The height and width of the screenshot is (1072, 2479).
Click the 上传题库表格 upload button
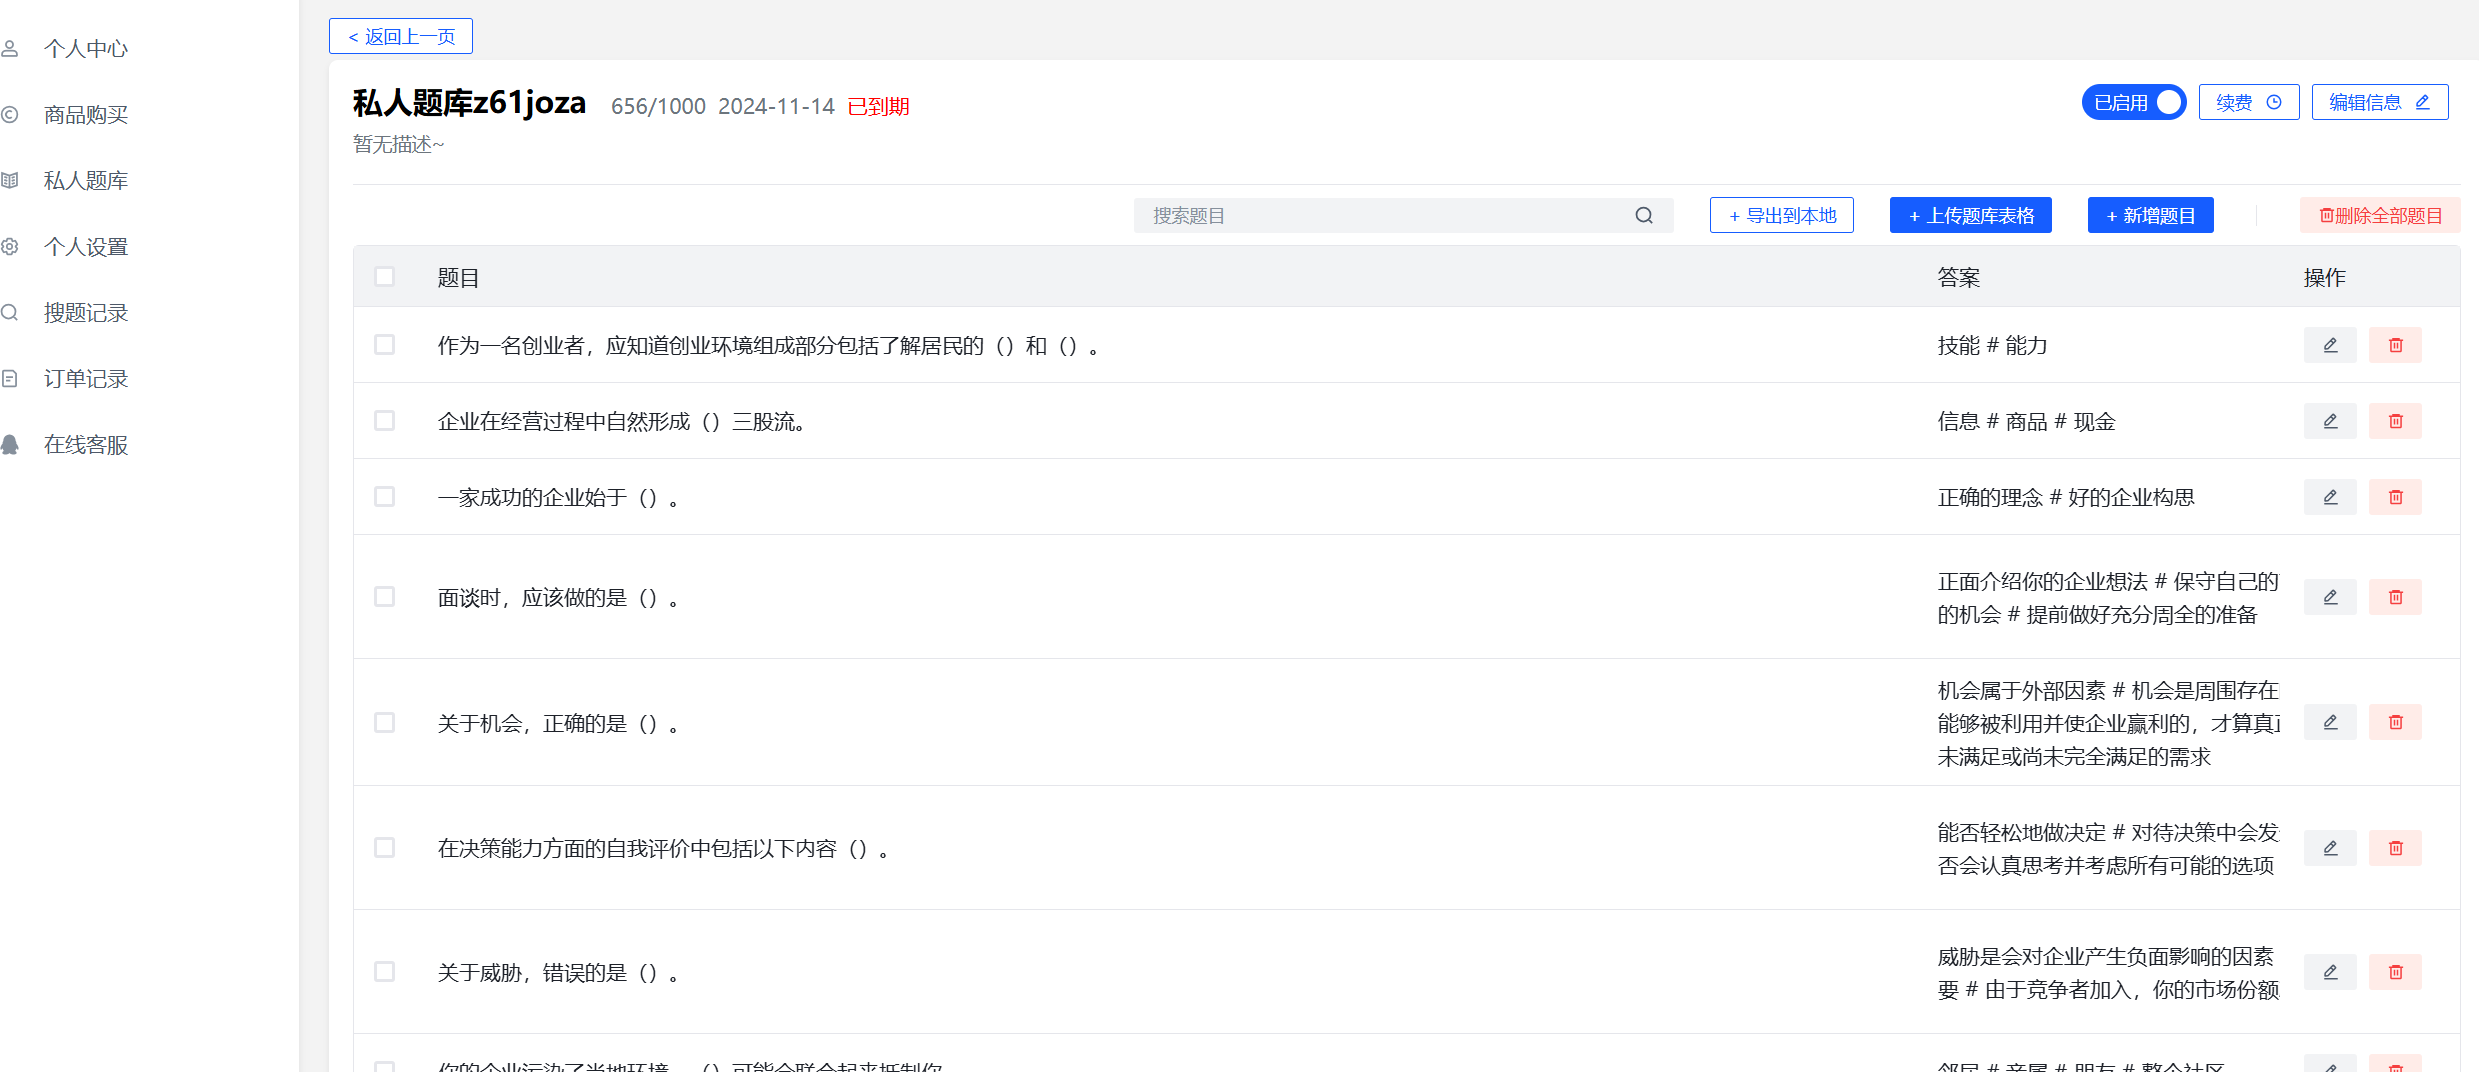[x=1970, y=216]
